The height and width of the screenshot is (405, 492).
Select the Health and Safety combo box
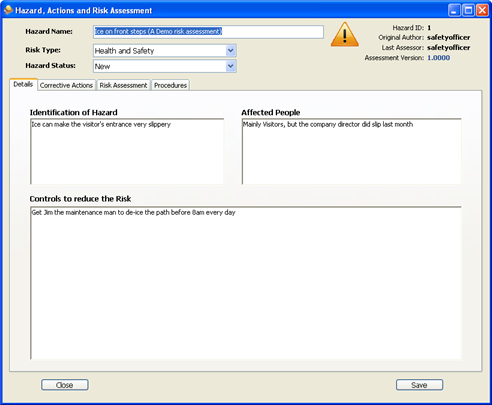pyautogui.click(x=165, y=51)
